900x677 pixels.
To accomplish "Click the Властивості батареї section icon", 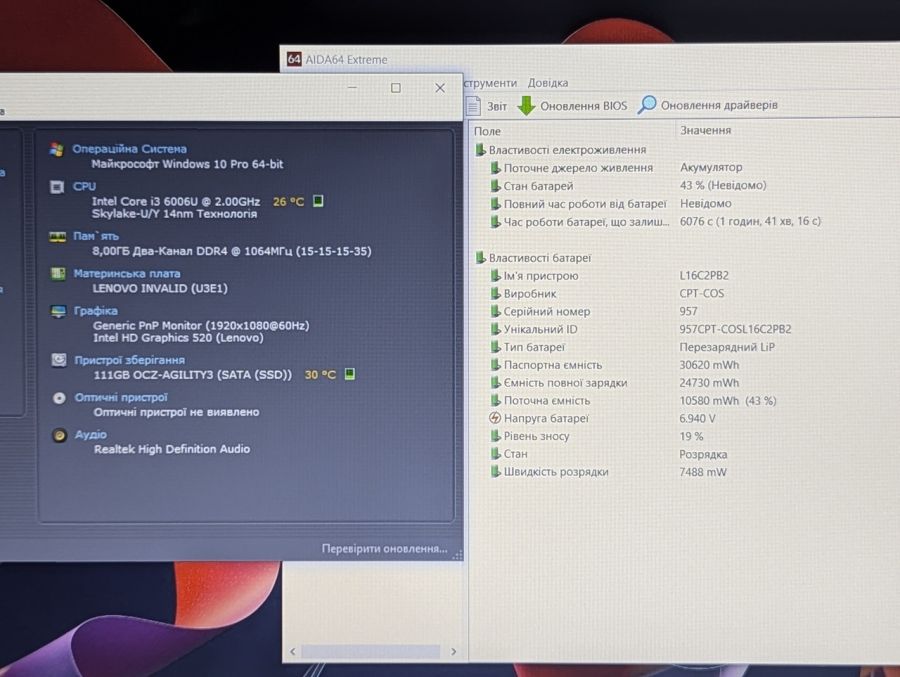I will coord(480,258).
